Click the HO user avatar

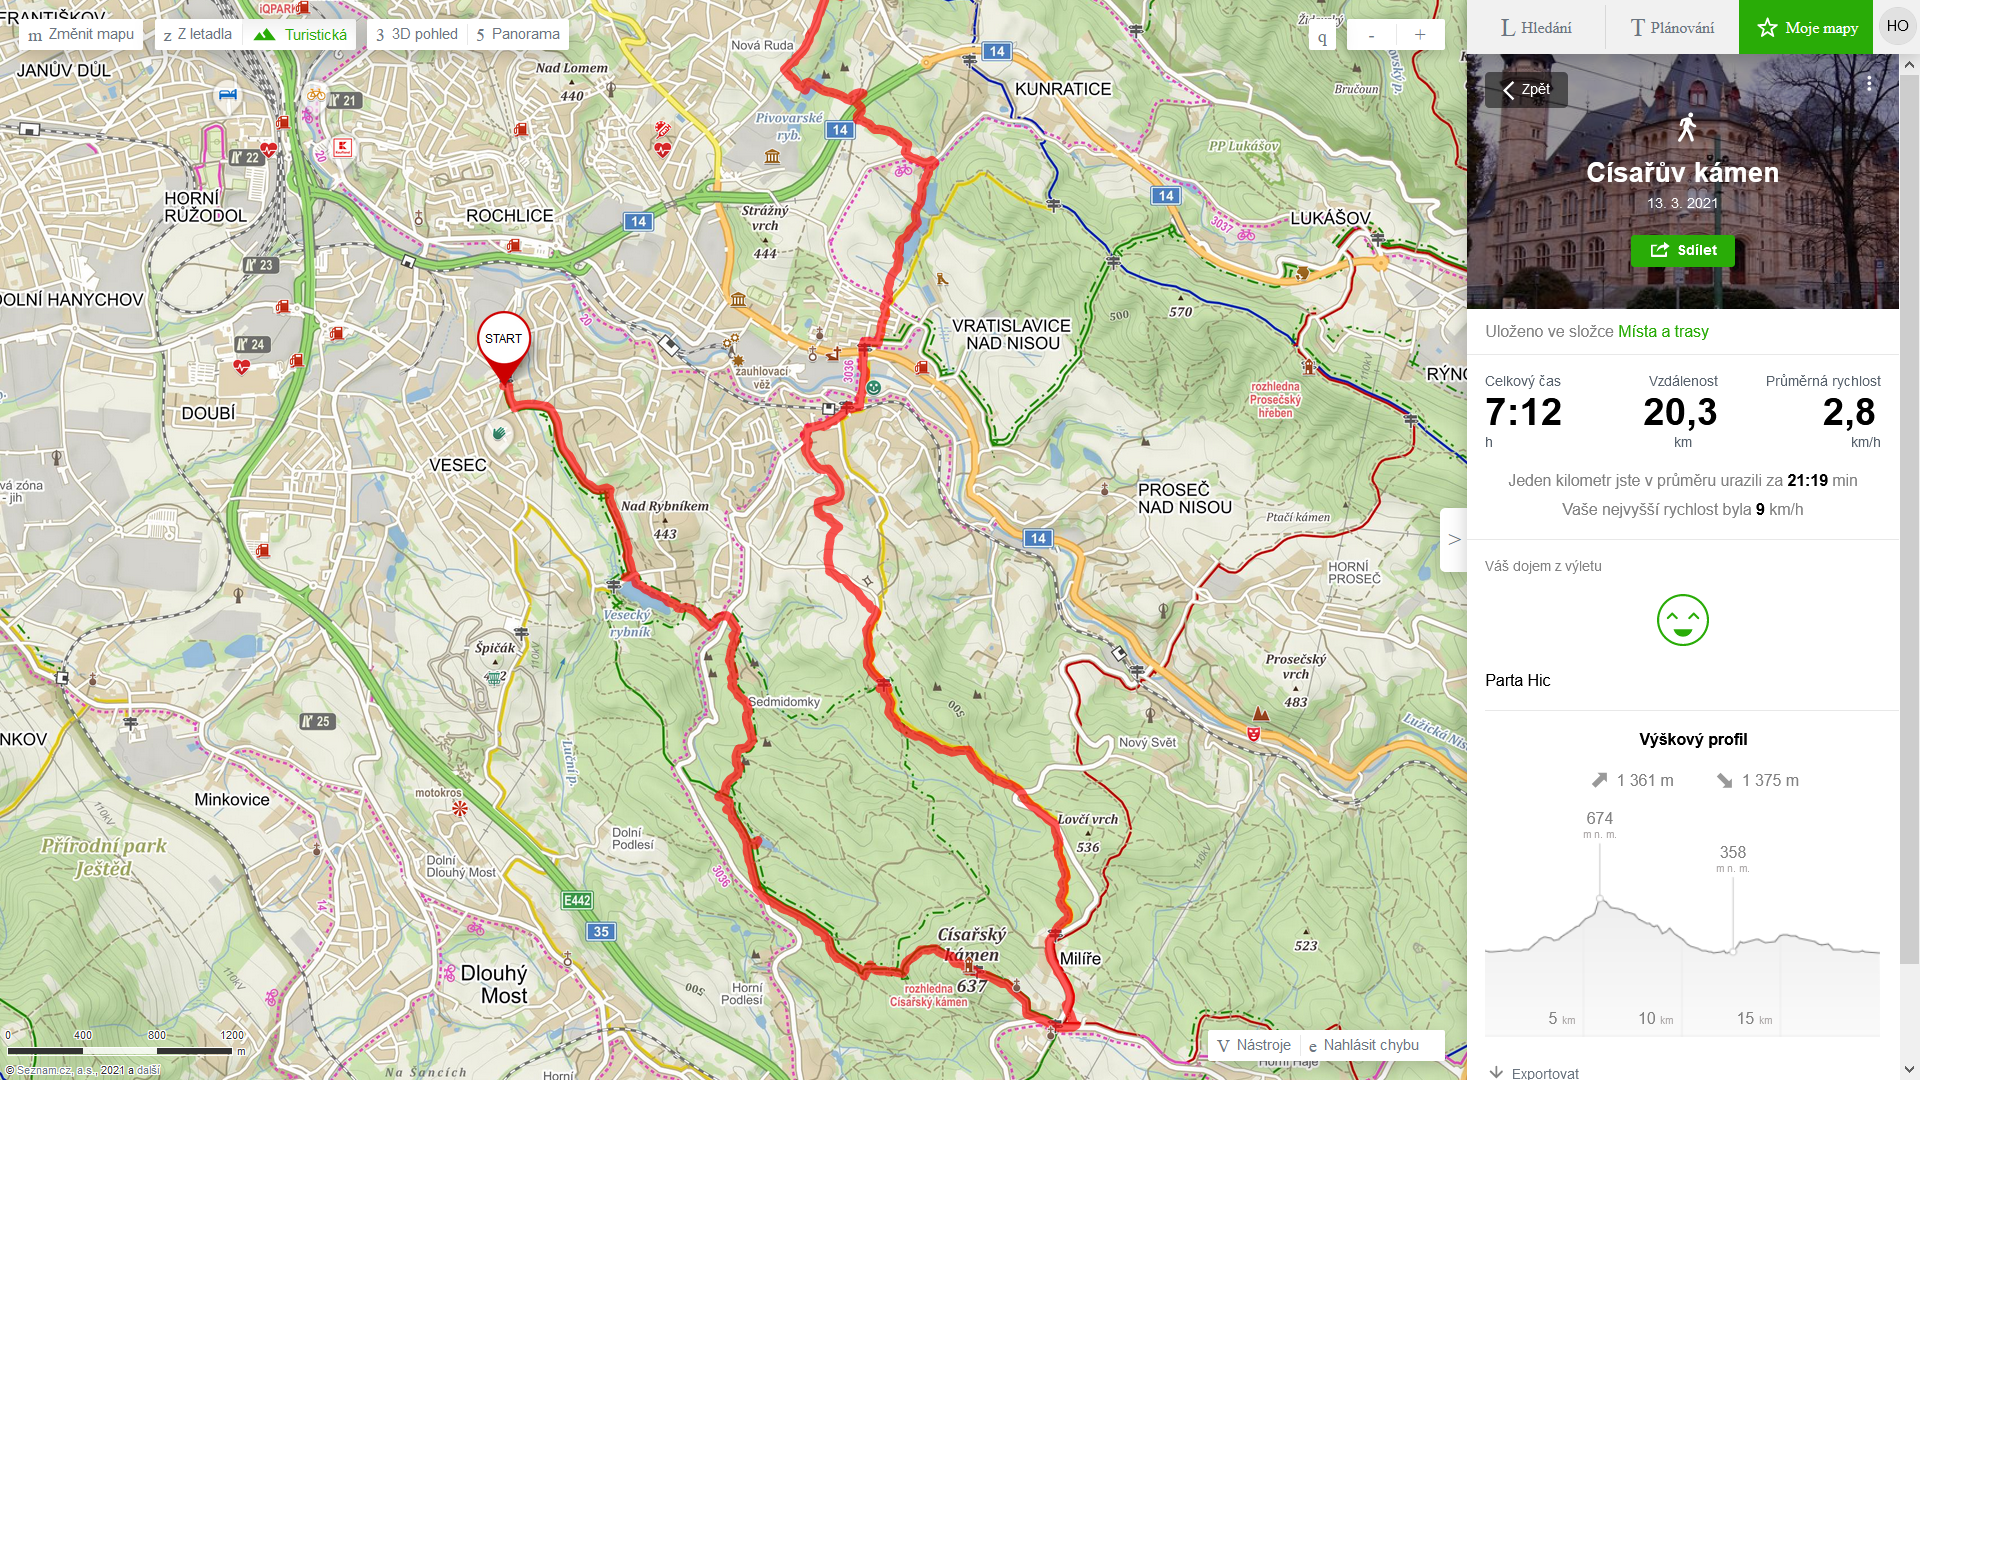tap(1897, 26)
